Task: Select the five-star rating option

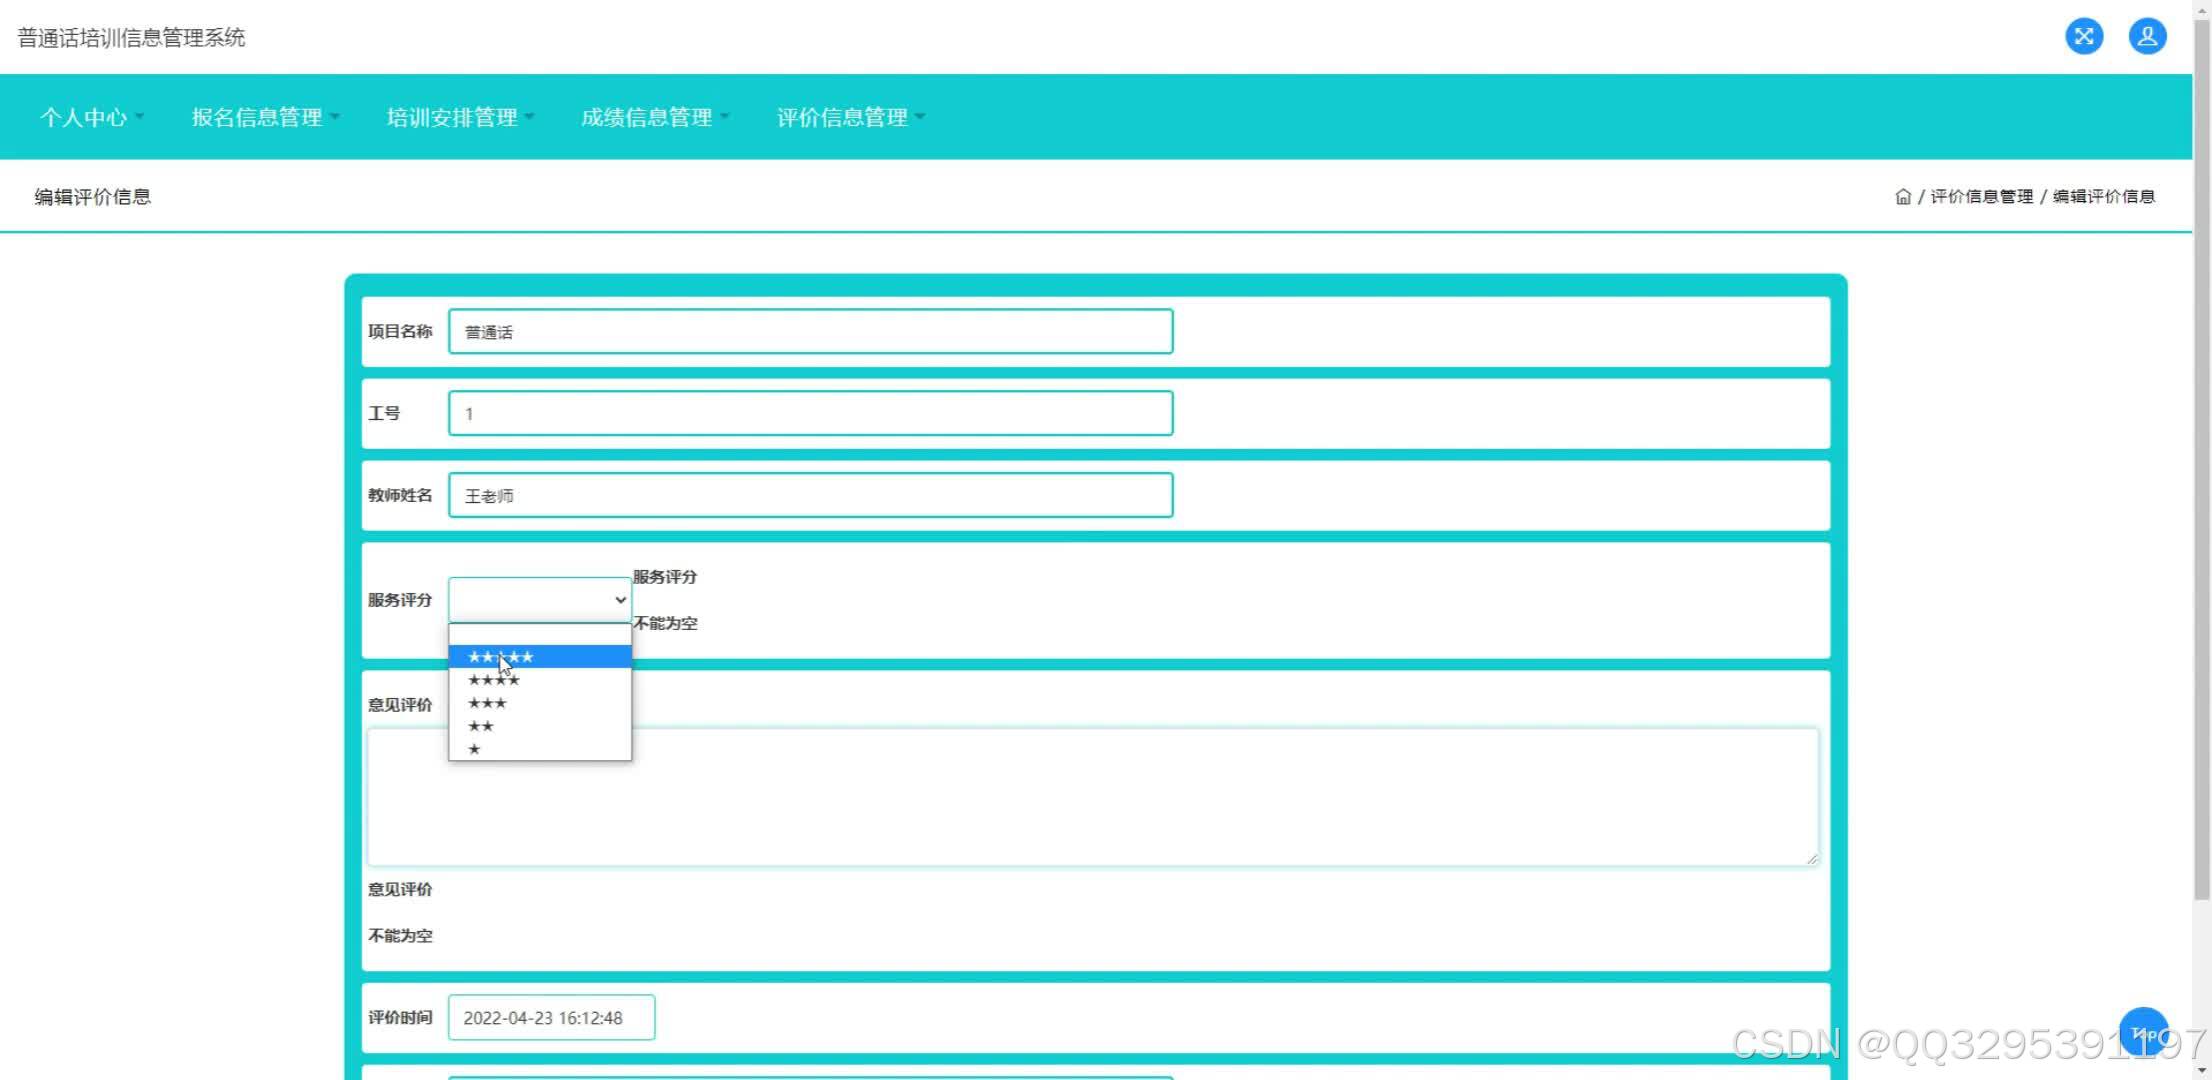Action: click(539, 657)
